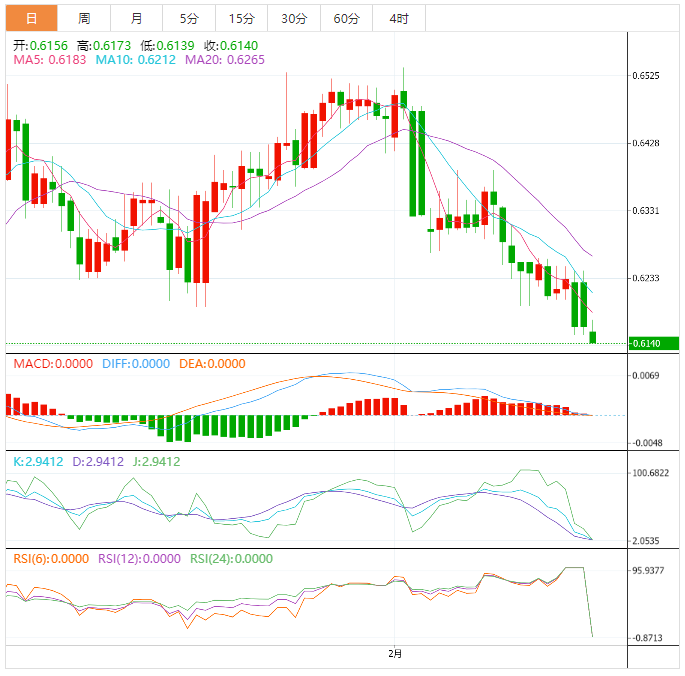Click the RSI(12):0.0000 label
The width and height of the screenshot is (685, 676).
pyautogui.click(x=139, y=558)
